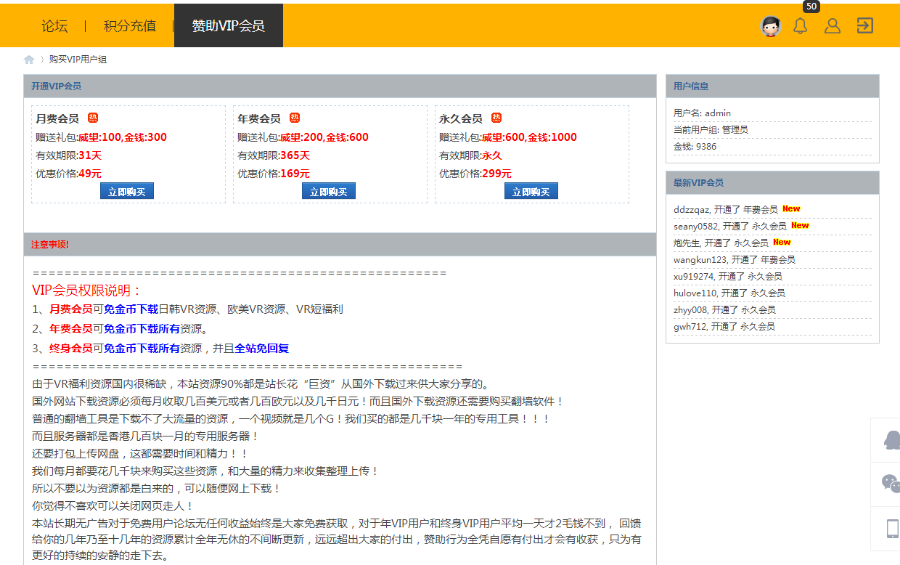Click the 月费会员 plan title

pos(57,119)
